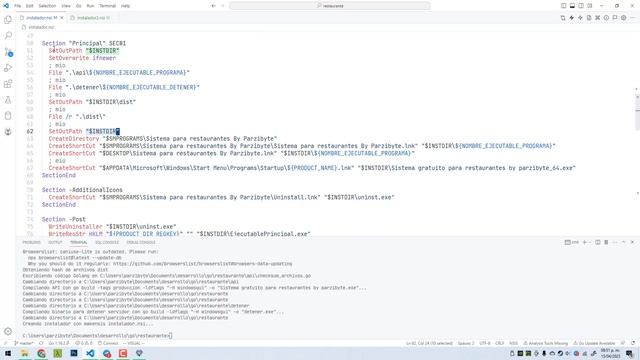Maximize the panel with the chevron
640x360 pixels.
(624, 242)
